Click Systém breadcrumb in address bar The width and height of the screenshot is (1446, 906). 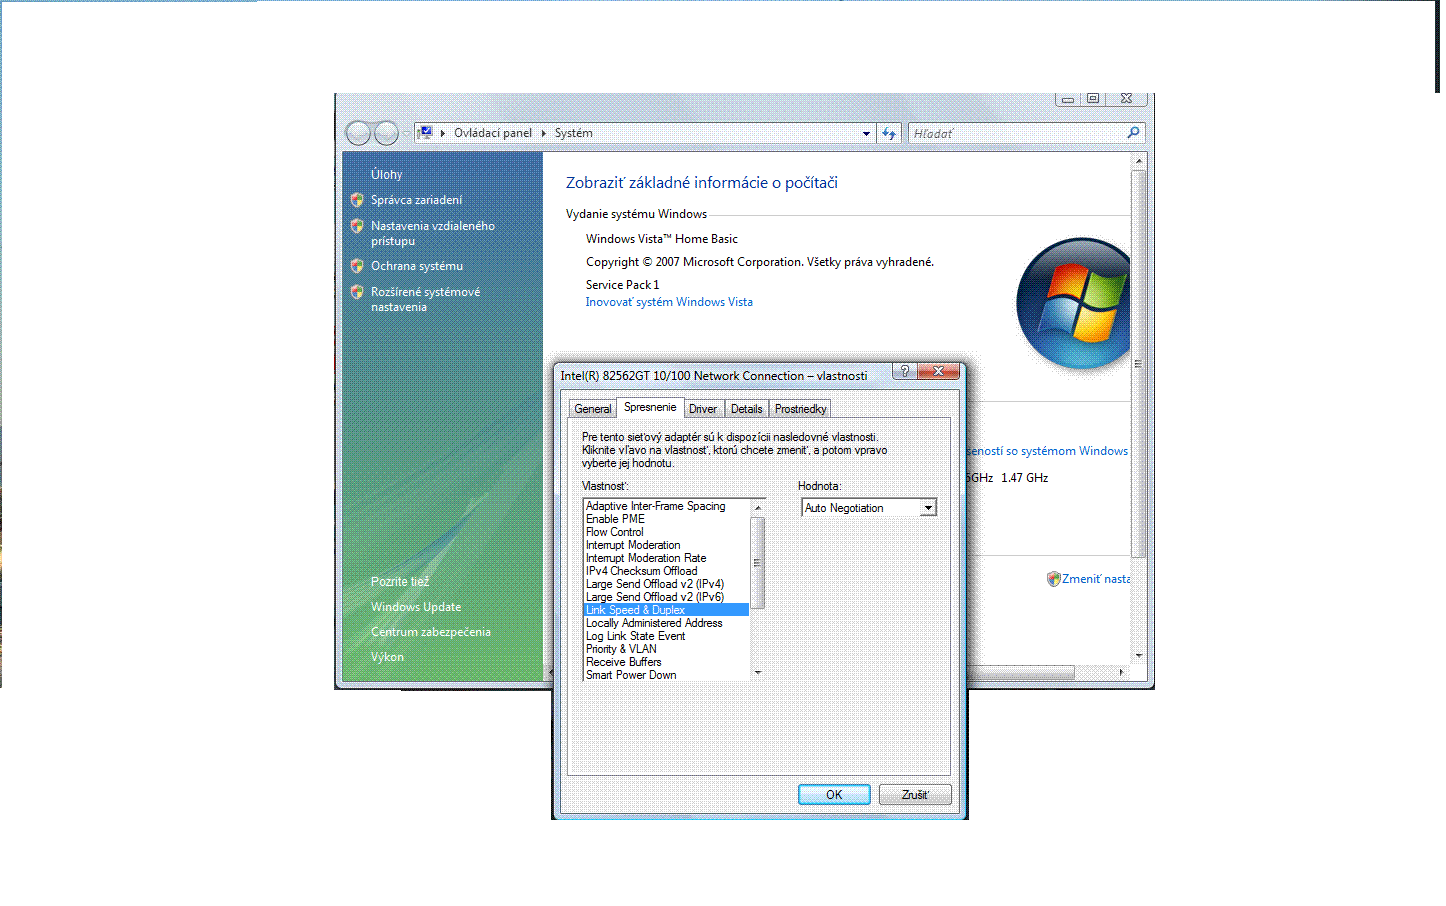[574, 133]
